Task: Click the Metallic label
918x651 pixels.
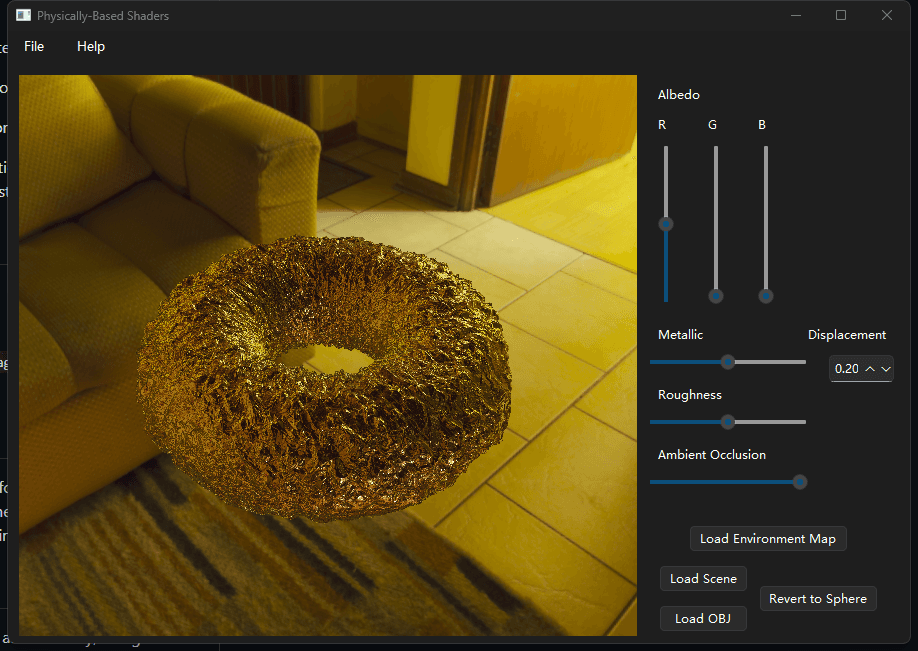Action: [680, 335]
